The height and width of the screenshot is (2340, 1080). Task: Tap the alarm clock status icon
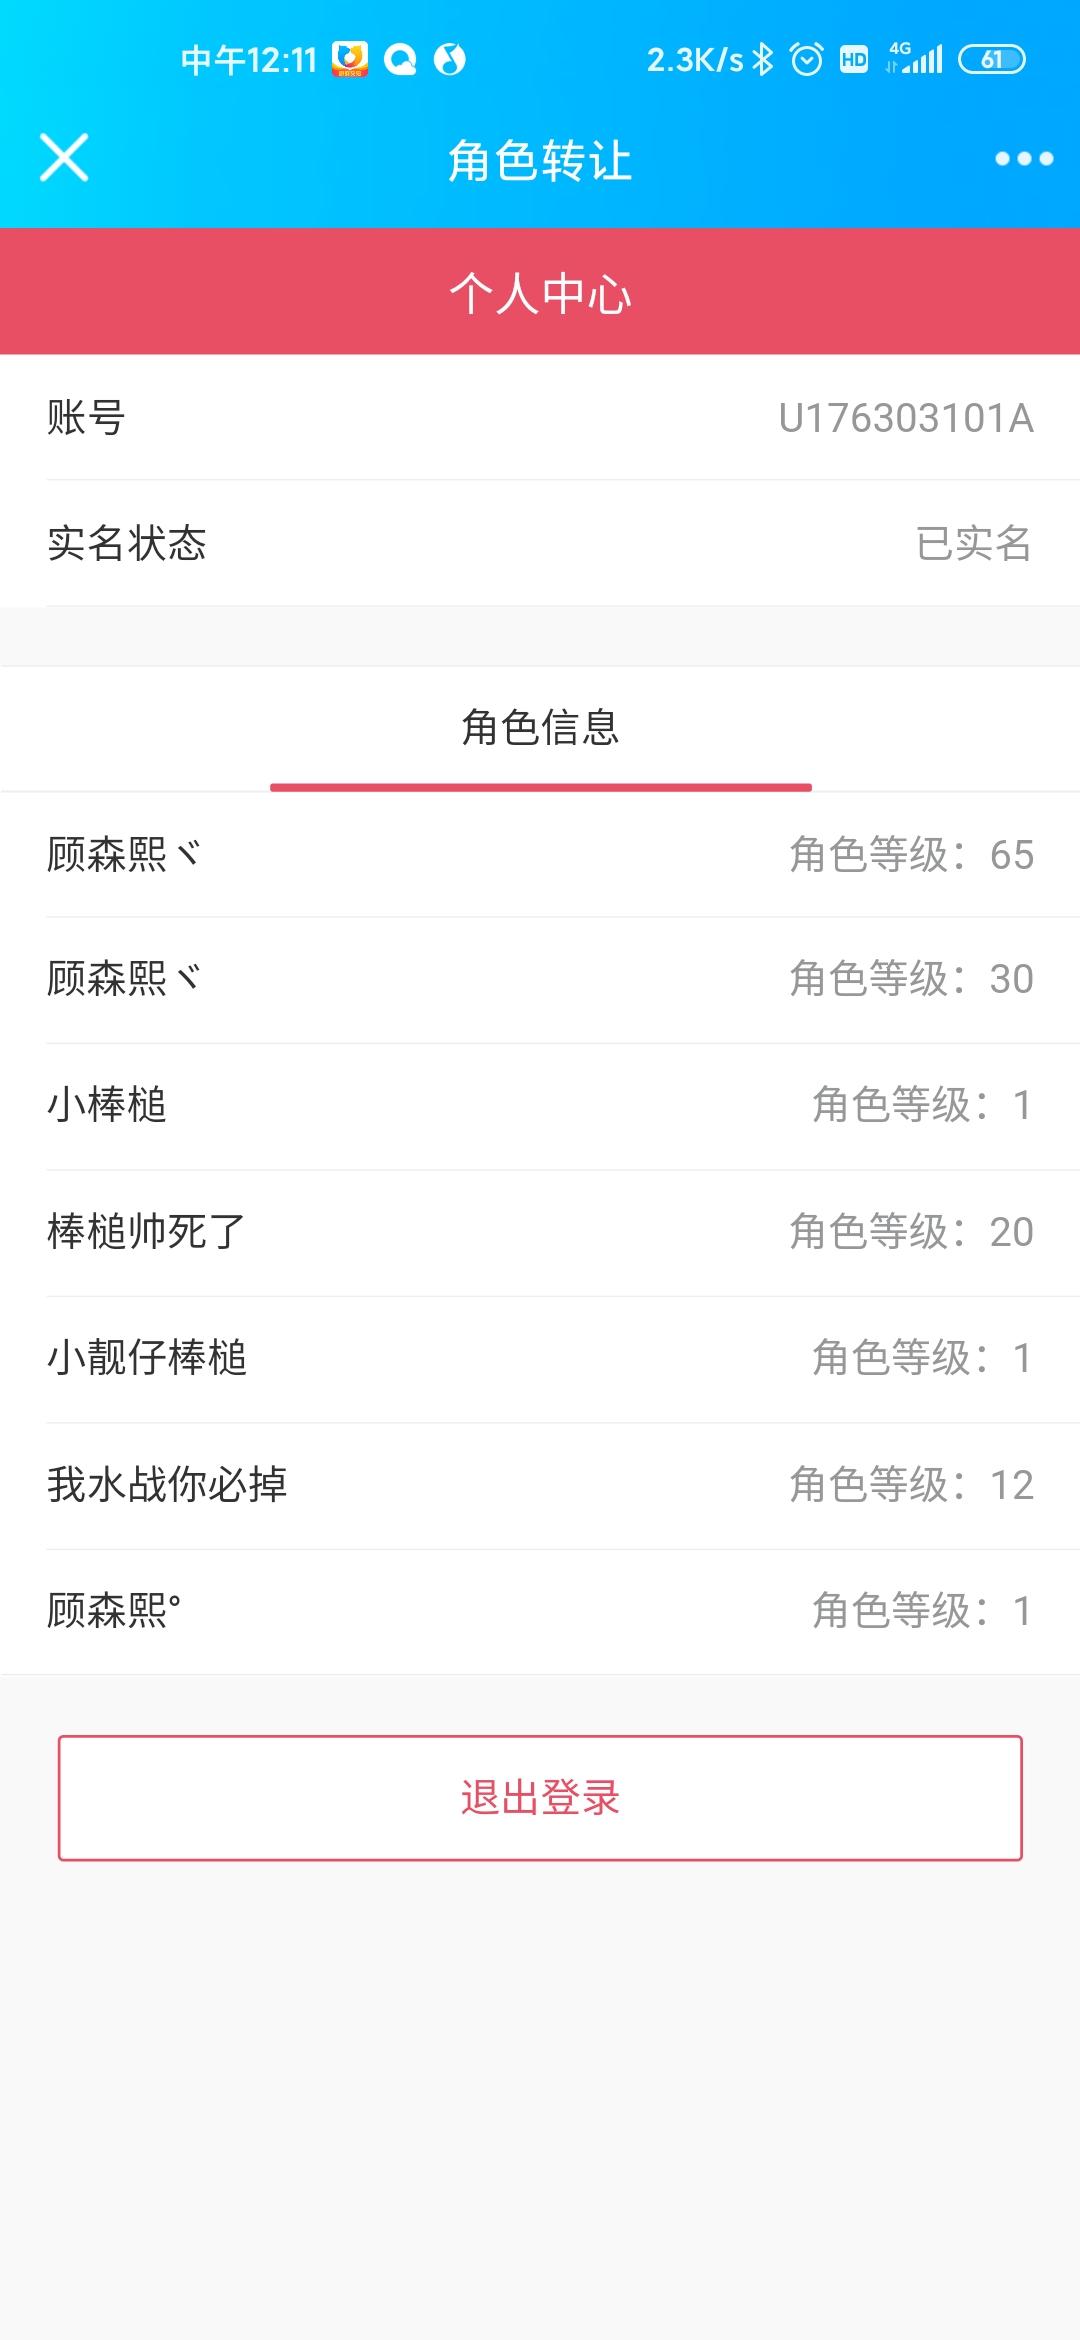(x=806, y=60)
